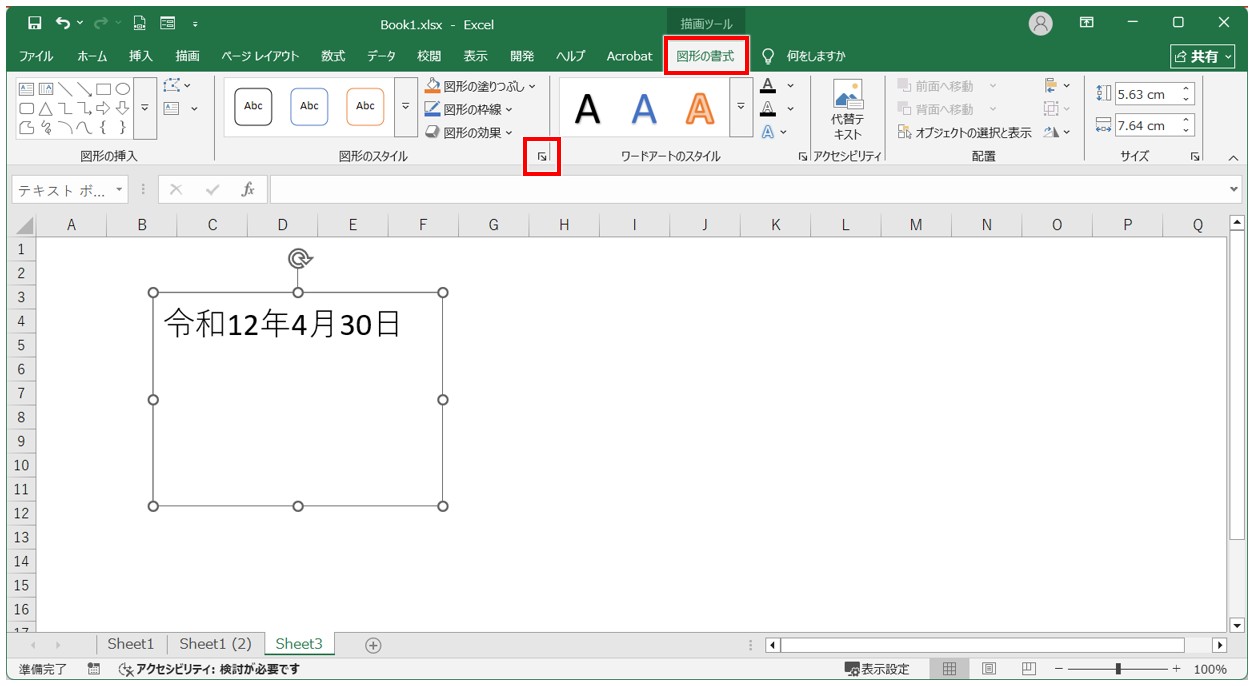Switch to Sheet1 tab
Image resolution: width=1253 pixels, height=686 pixels.
(x=131, y=644)
